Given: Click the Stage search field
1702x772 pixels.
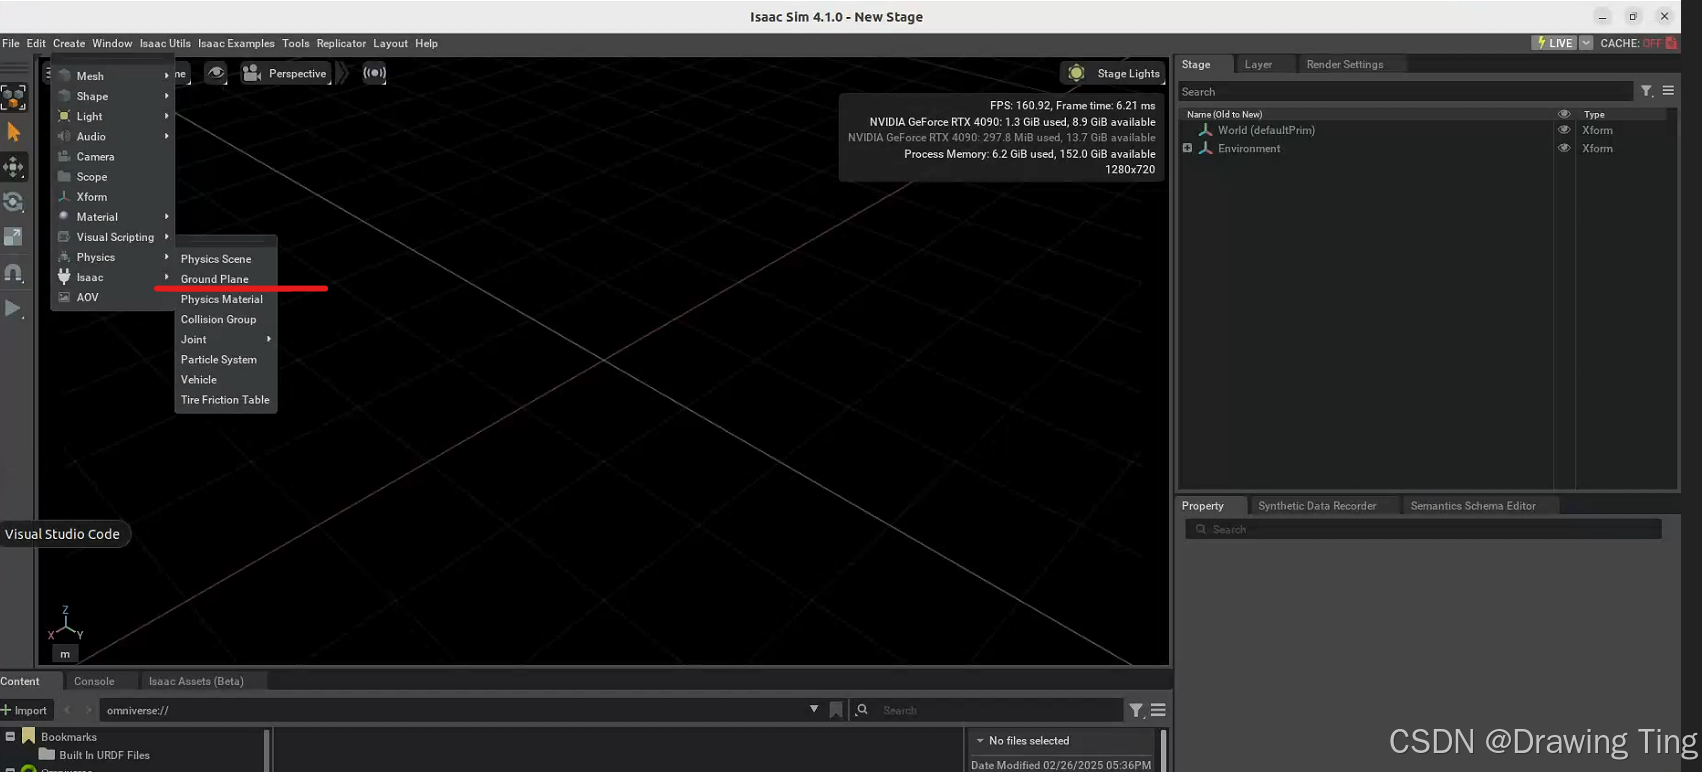Looking at the screenshot, I should 1405,91.
